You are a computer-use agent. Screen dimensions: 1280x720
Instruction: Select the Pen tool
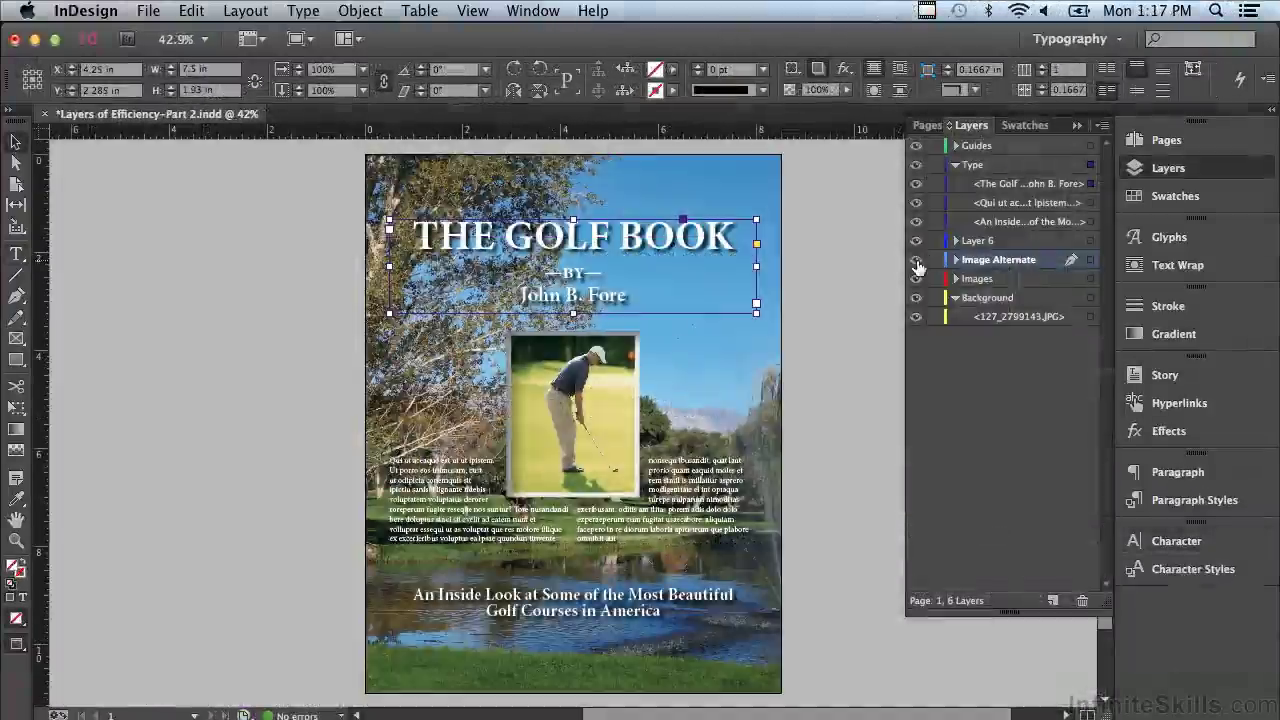(16, 296)
